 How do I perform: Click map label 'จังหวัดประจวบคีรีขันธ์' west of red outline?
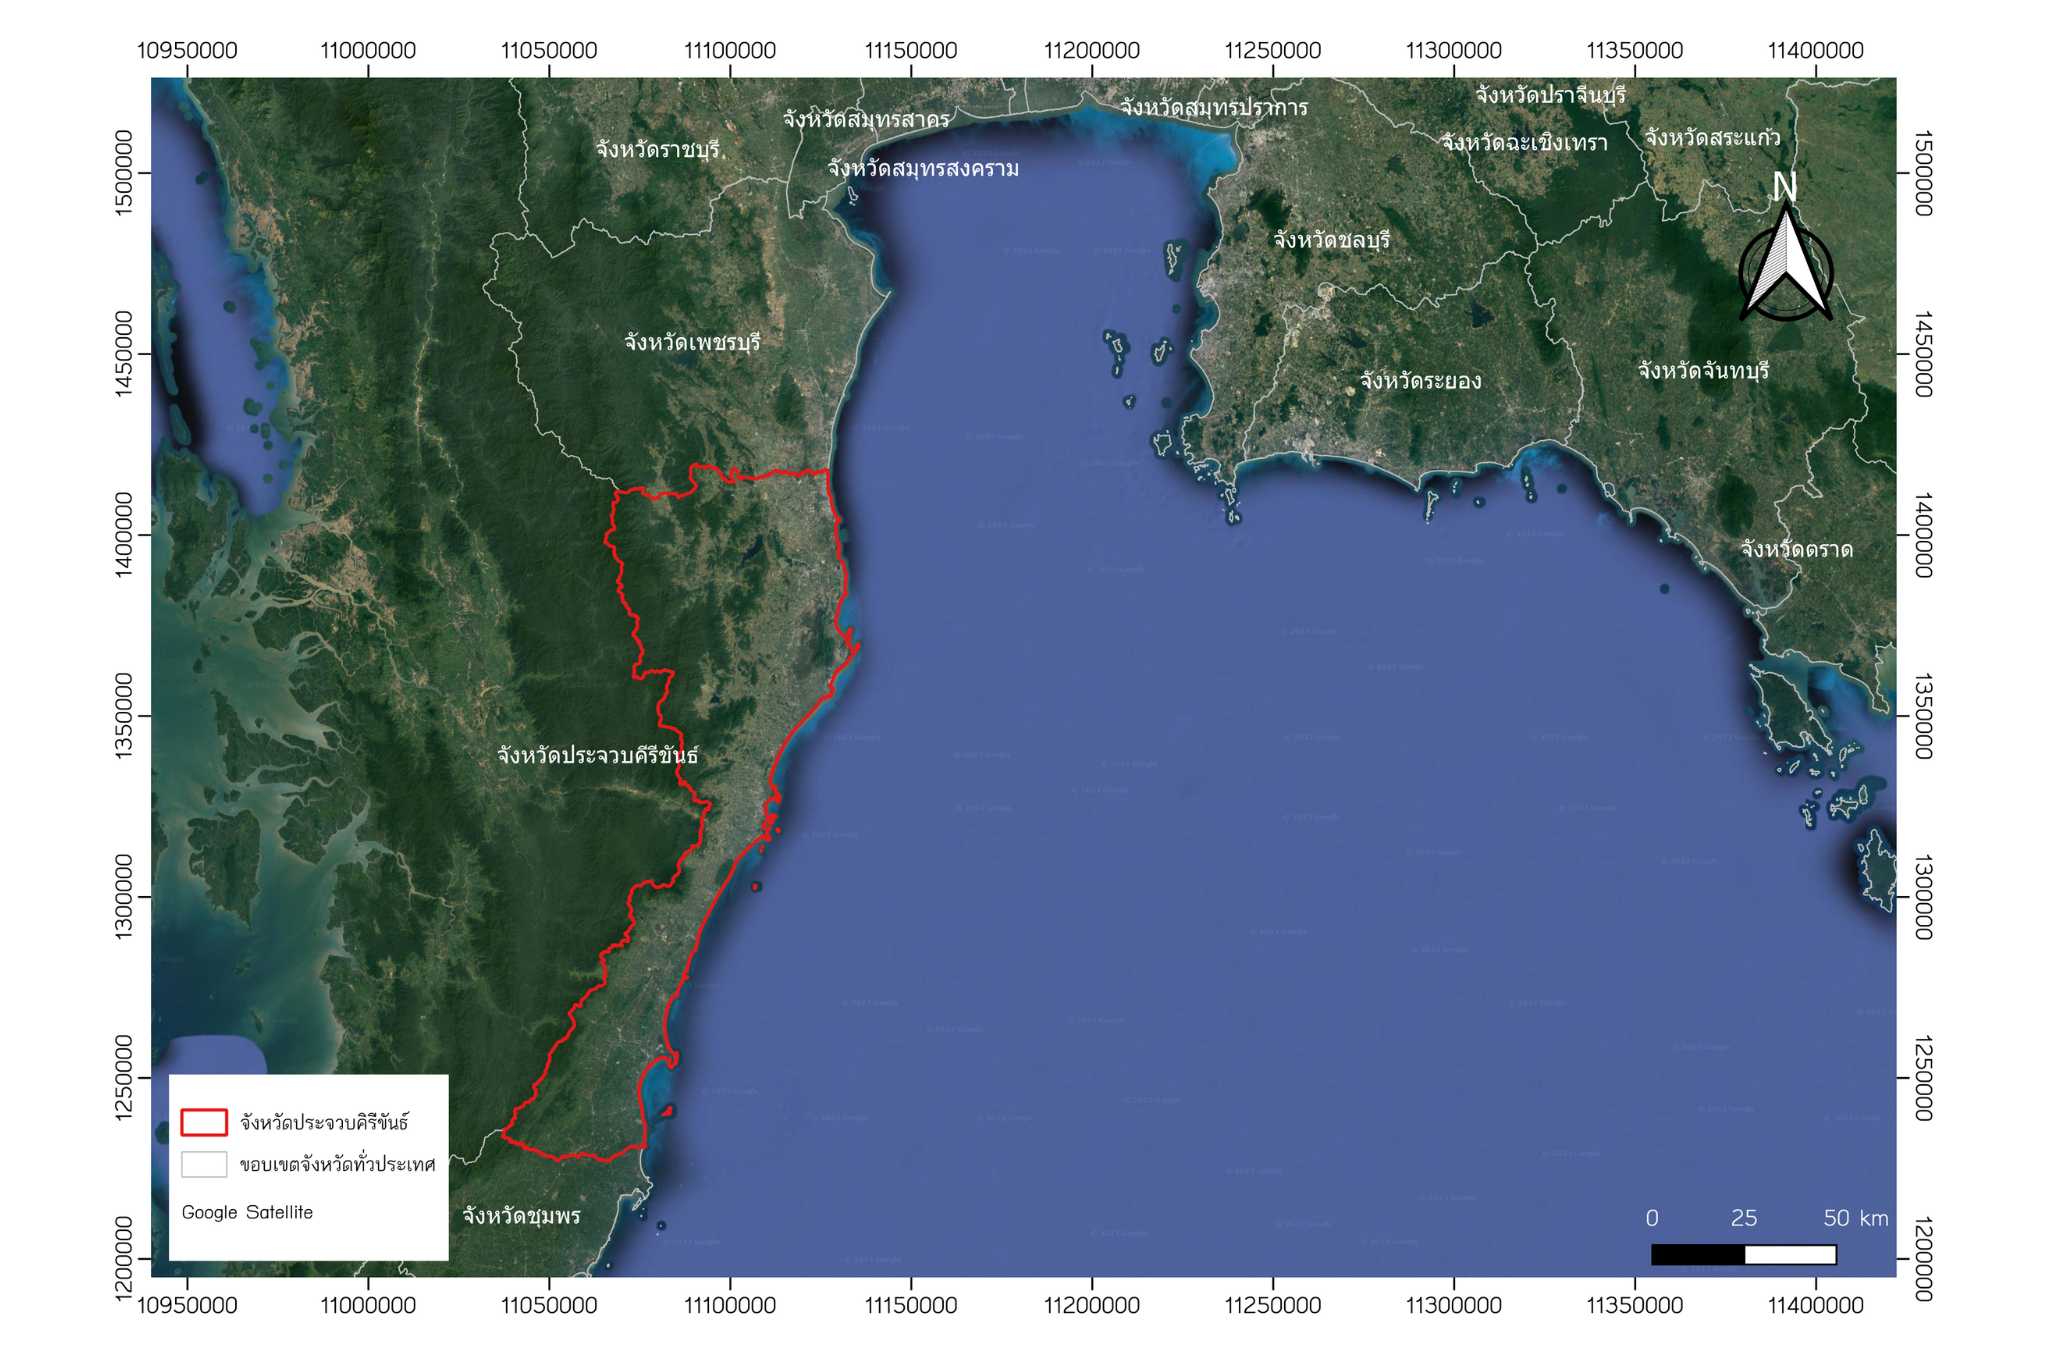tap(597, 755)
